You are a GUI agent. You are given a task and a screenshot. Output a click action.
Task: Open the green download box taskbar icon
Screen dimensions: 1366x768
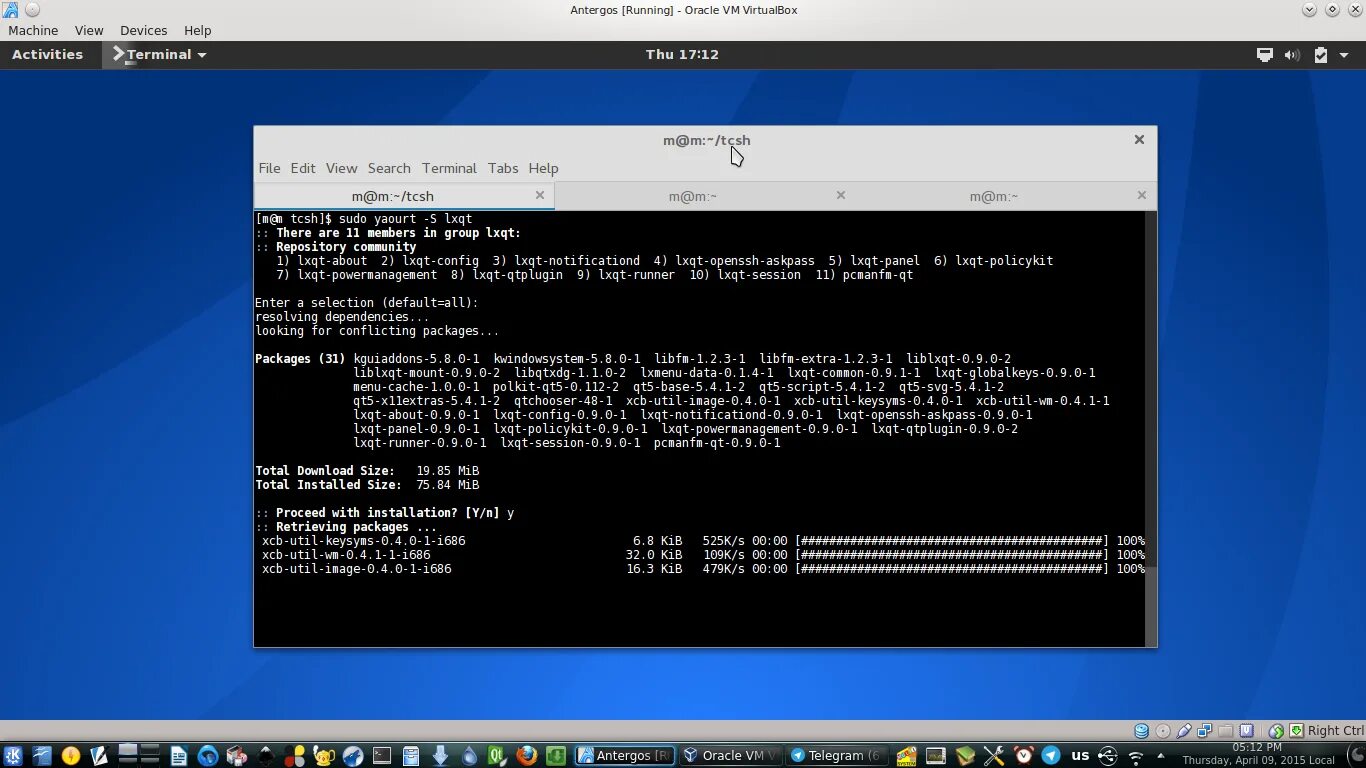[556, 756]
